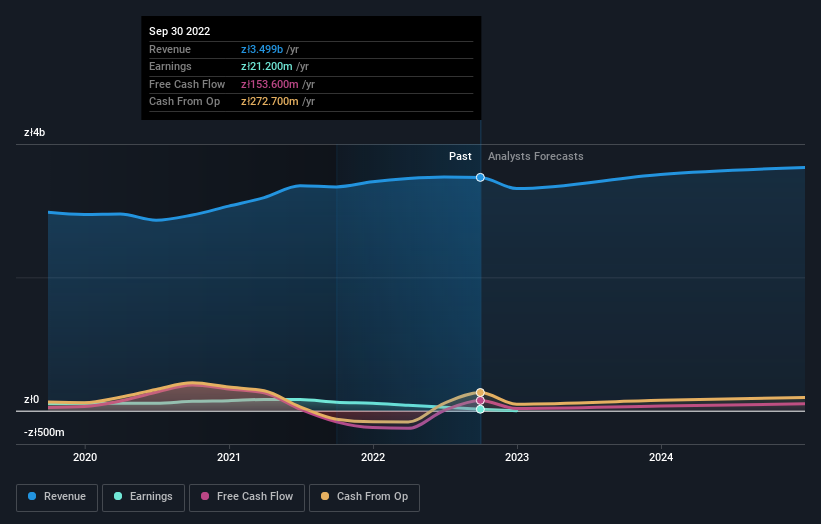Click the Past label in the chart
This screenshot has width=821, height=524.
460,156
